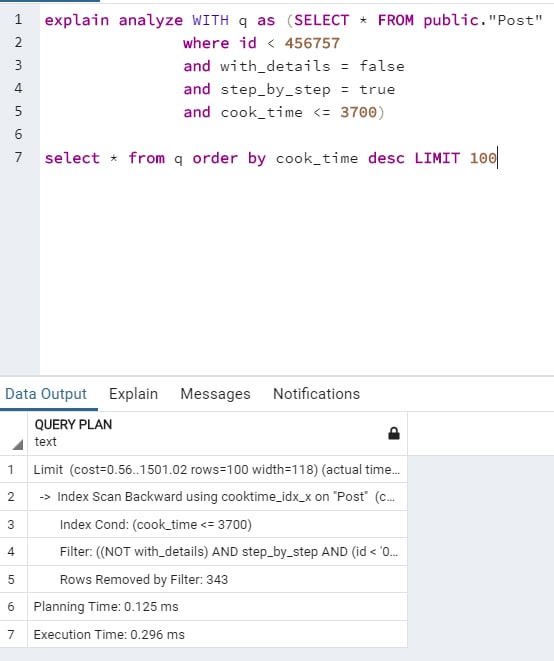The height and width of the screenshot is (661, 554).
Task: Click the number 456757 in the query
Action: coord(312,43)
